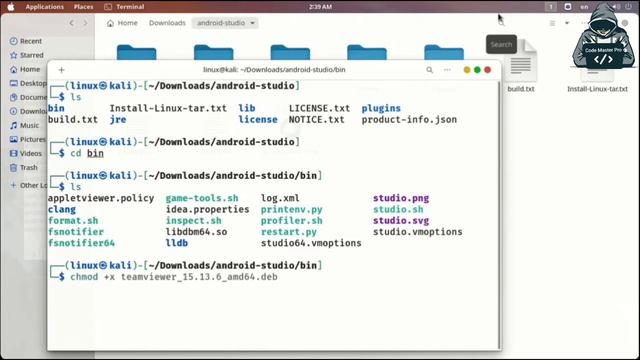Click Other Locations in the sidebar
The width and height of the screenshot is (640, 360).
(28, 185)
